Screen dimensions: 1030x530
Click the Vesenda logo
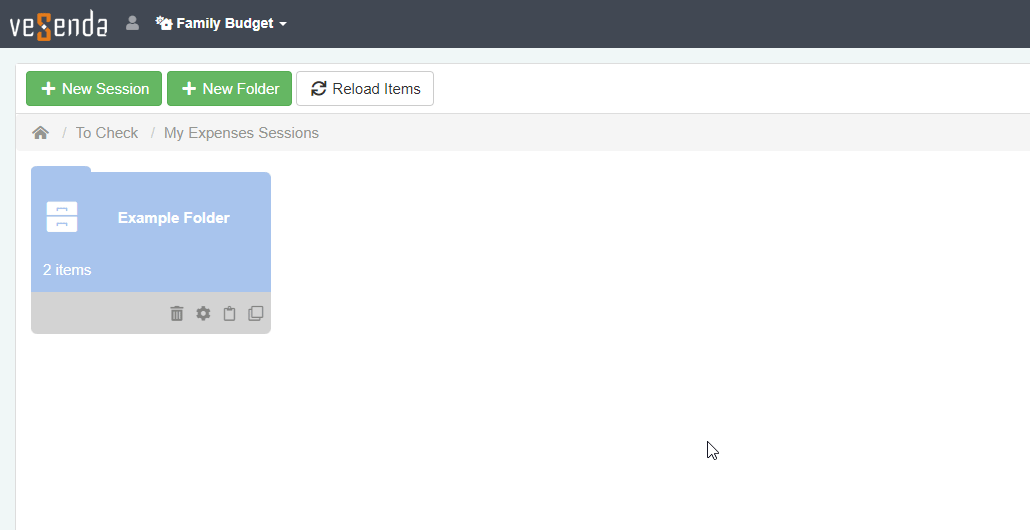click(58, 24)
